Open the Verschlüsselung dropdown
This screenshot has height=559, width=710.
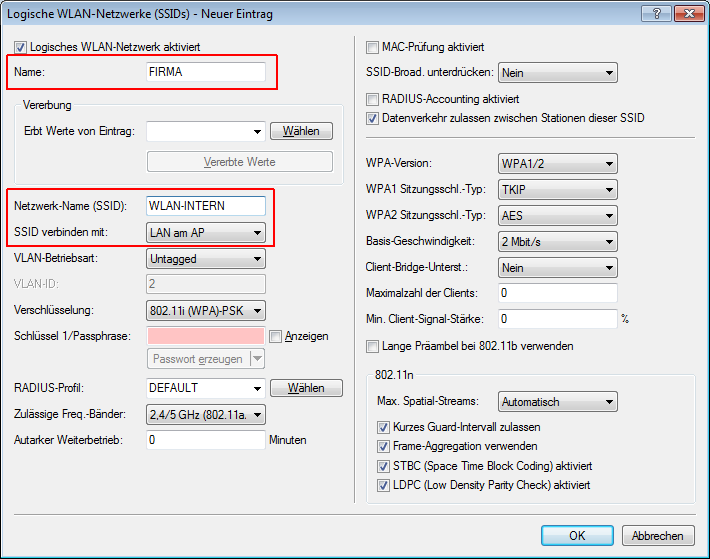(205, 310)
